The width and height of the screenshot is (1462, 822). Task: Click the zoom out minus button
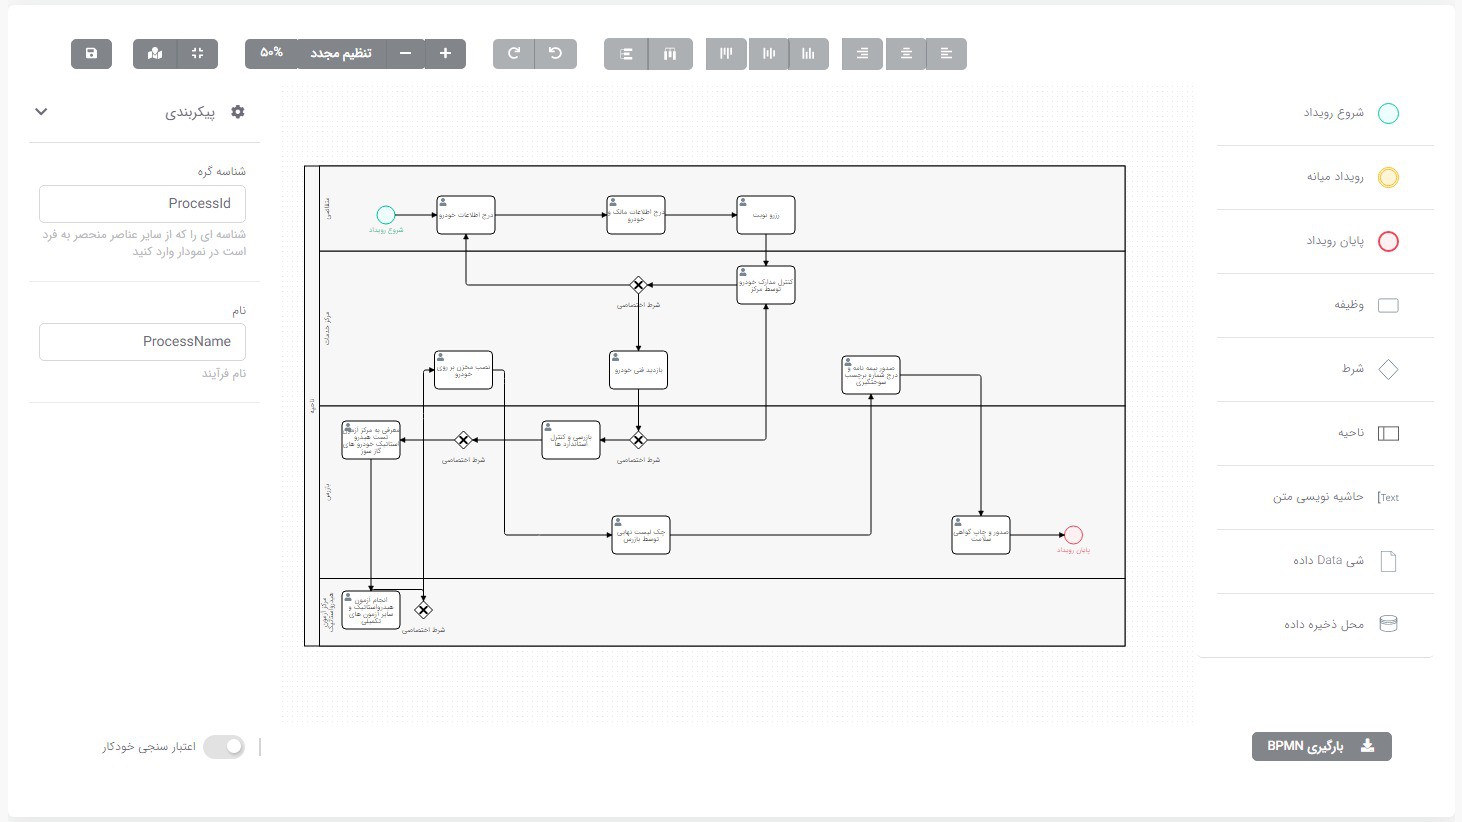click(405, 54)
